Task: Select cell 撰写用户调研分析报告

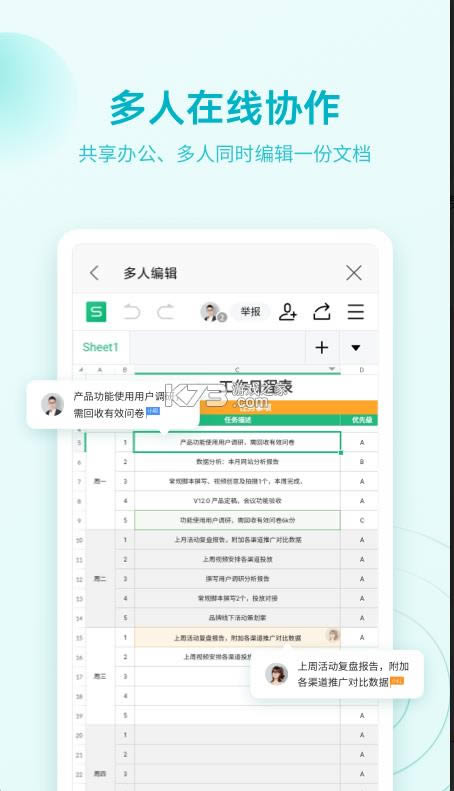Action: click(x=237, y=579)
